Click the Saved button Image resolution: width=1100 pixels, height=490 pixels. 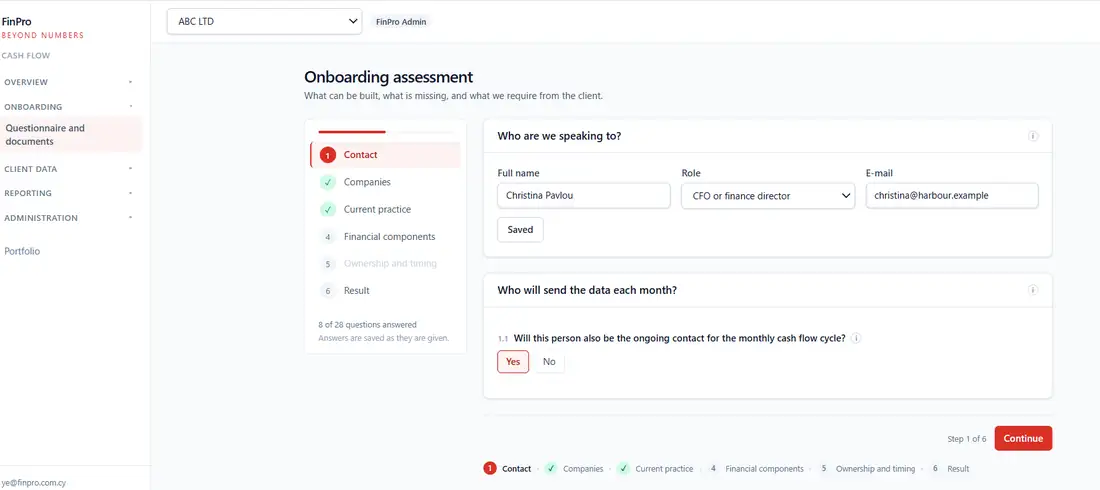(x=521, y=230)
